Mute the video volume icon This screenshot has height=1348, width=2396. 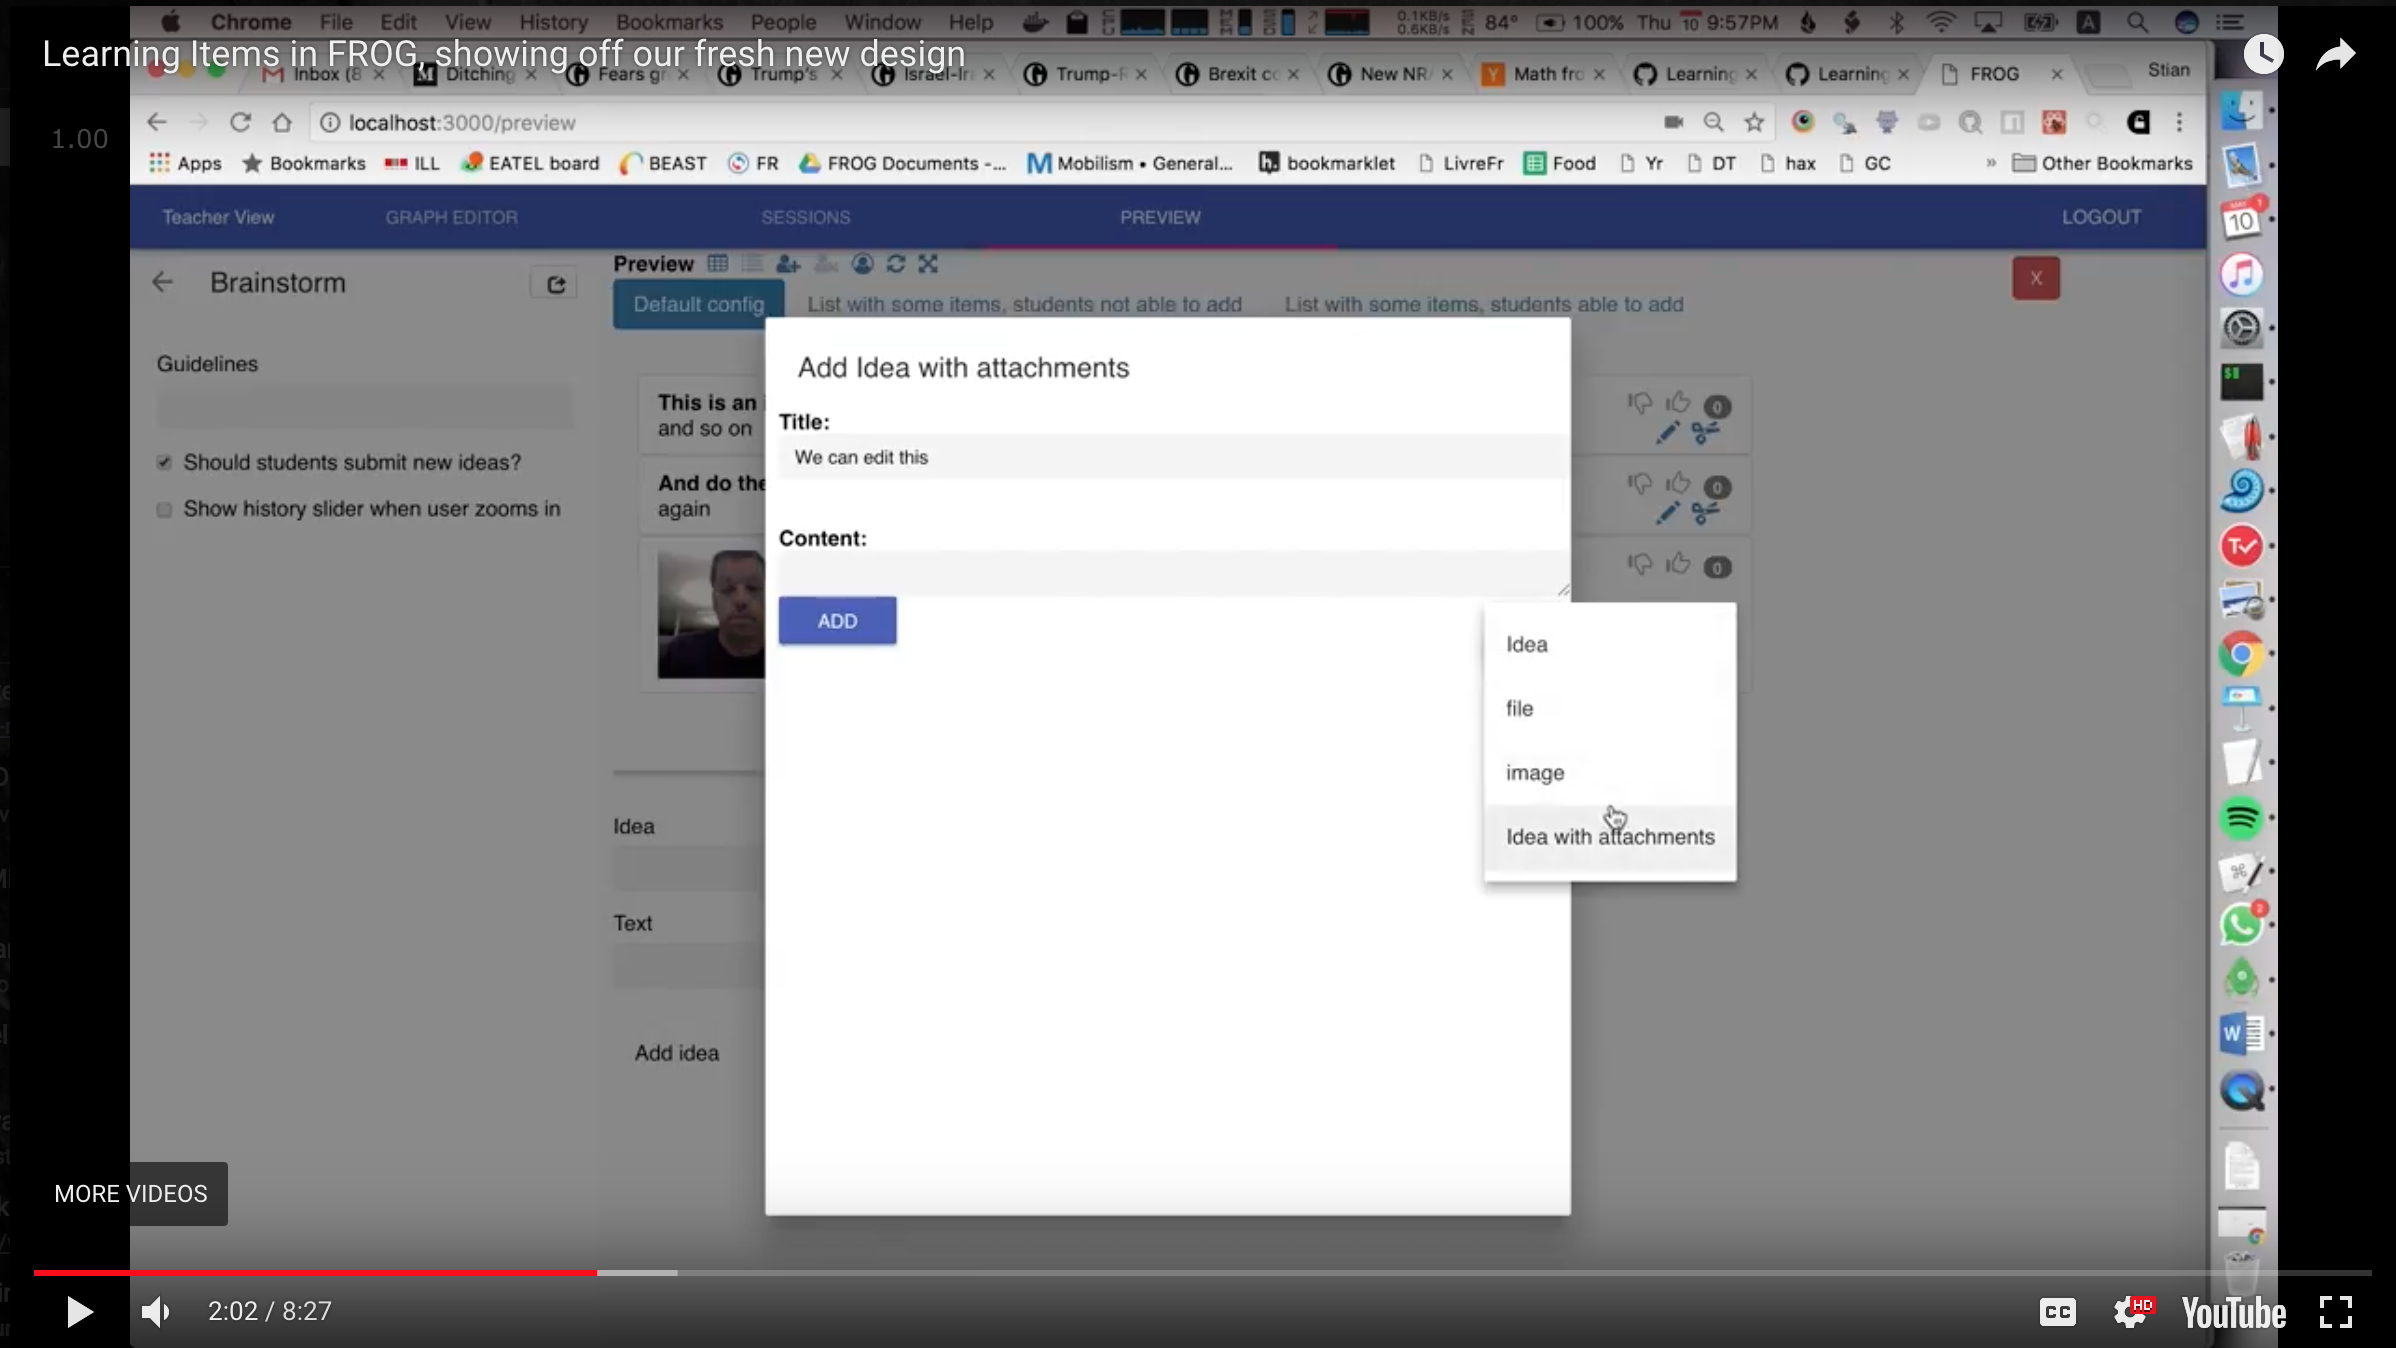point(156,1312)
